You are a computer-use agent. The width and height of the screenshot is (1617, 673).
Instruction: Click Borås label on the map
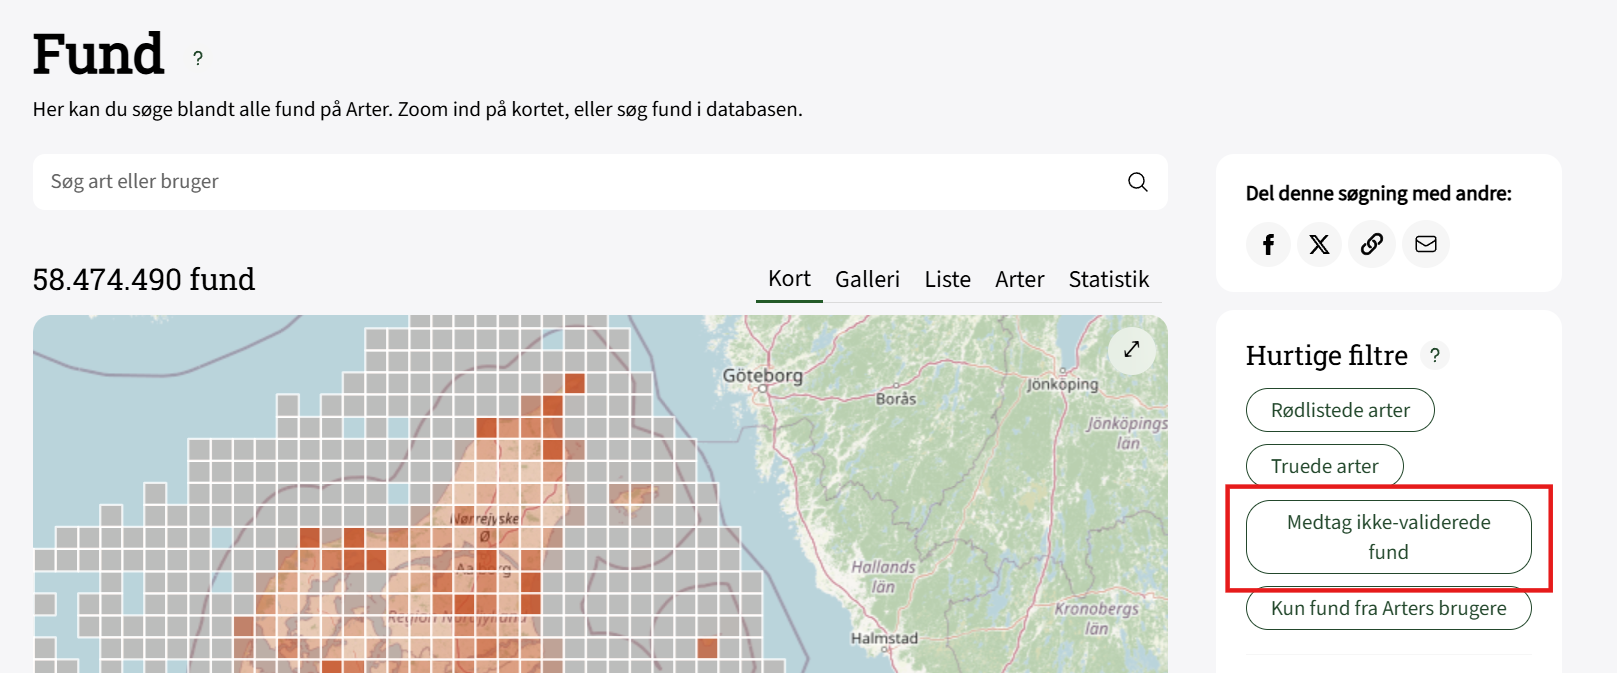[896, 398]
